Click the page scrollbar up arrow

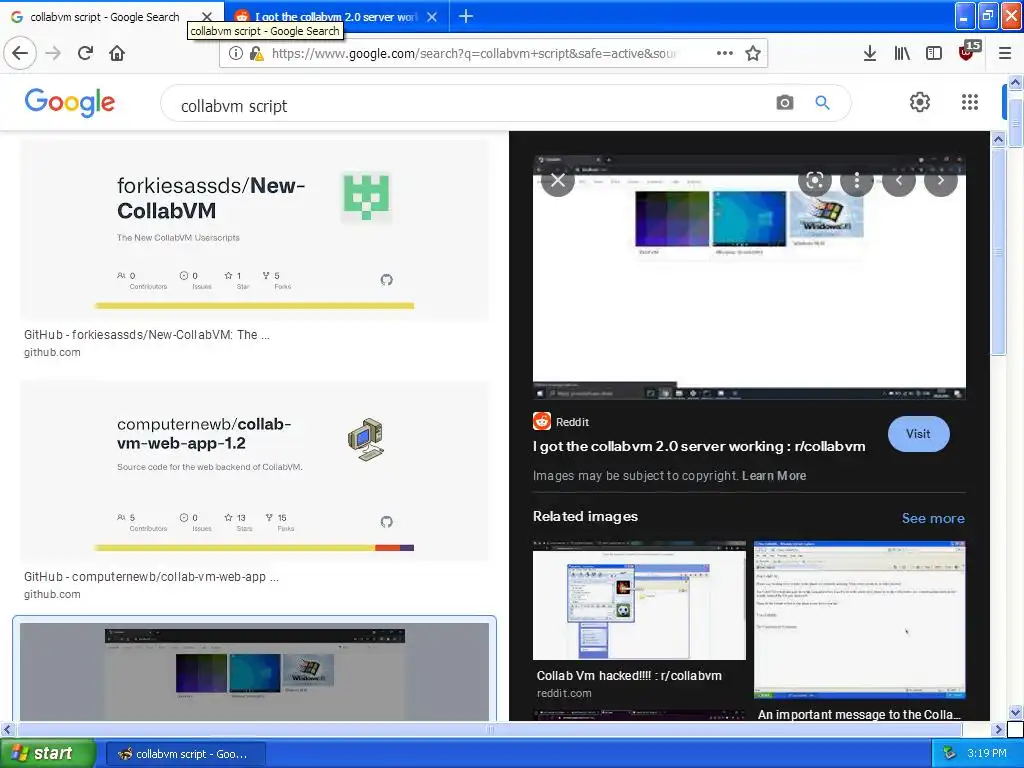(x=1015, y=82)
